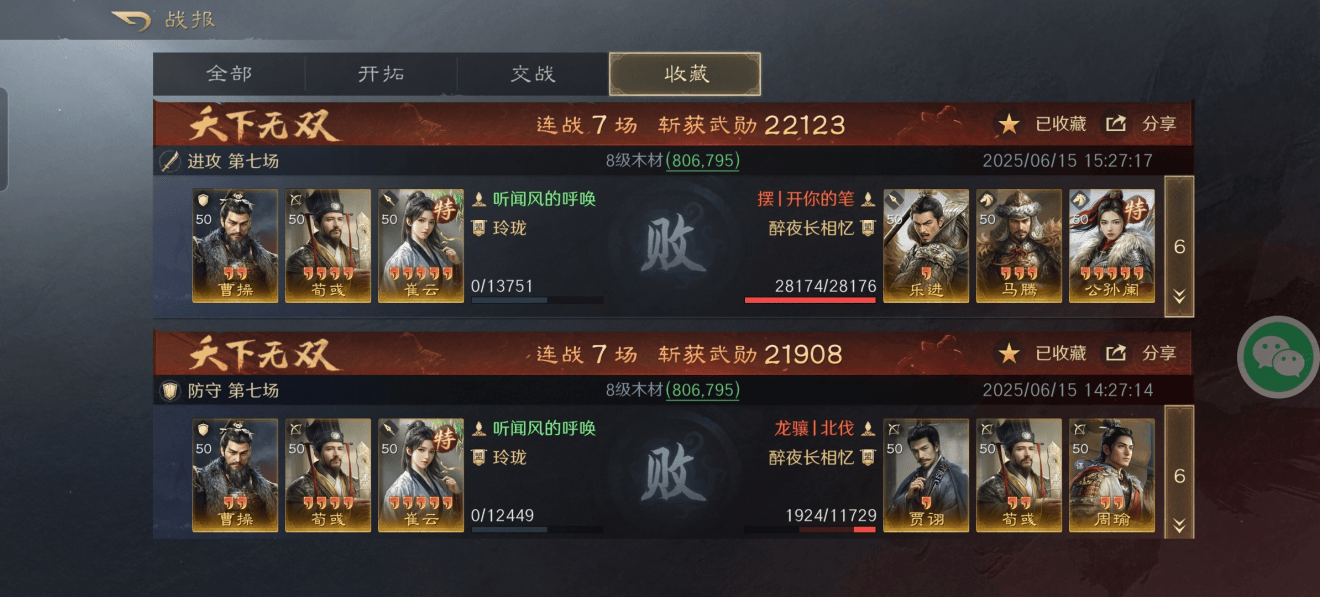Select 乐进 hero card in first report
1320x597 pixels.
click(926, 246)
